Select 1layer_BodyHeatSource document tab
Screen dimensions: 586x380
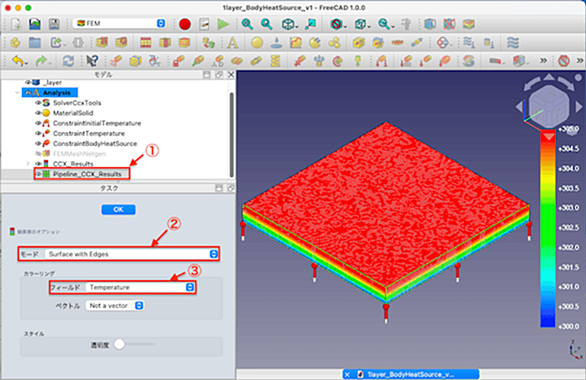411,374
